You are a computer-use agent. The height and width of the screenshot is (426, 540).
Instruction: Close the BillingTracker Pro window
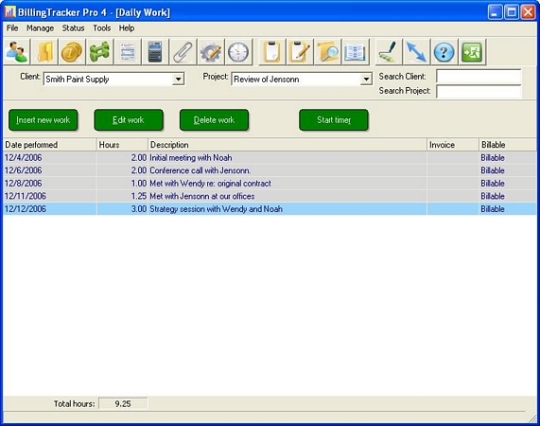pos(528,12)
